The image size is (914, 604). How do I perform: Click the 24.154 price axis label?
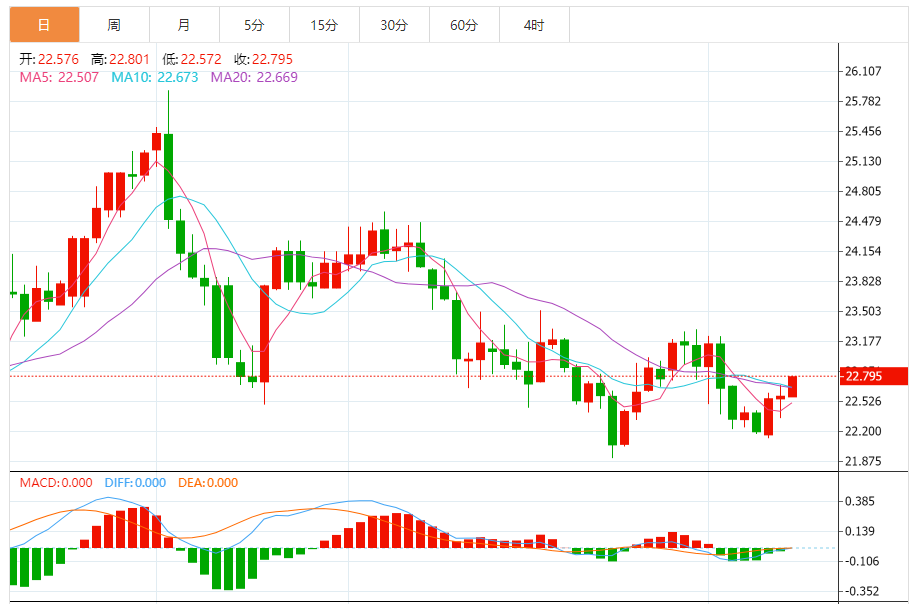[x=863, y=251]
